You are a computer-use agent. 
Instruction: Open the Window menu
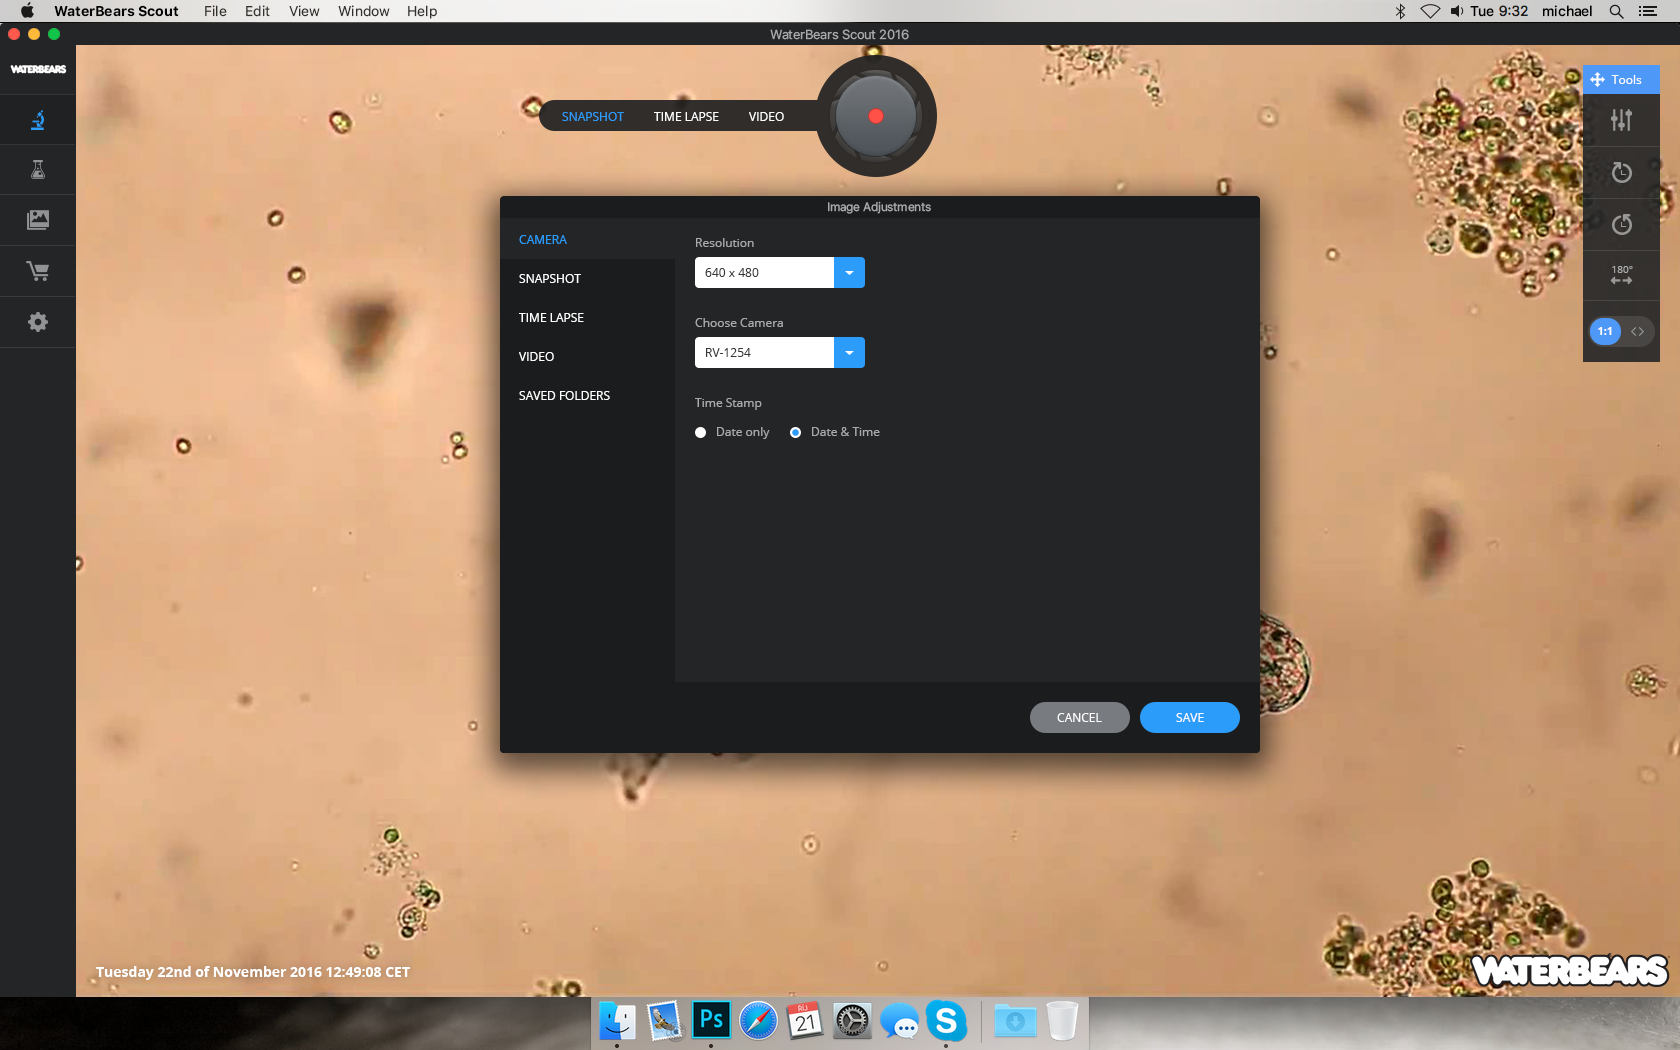coord(363,11)
